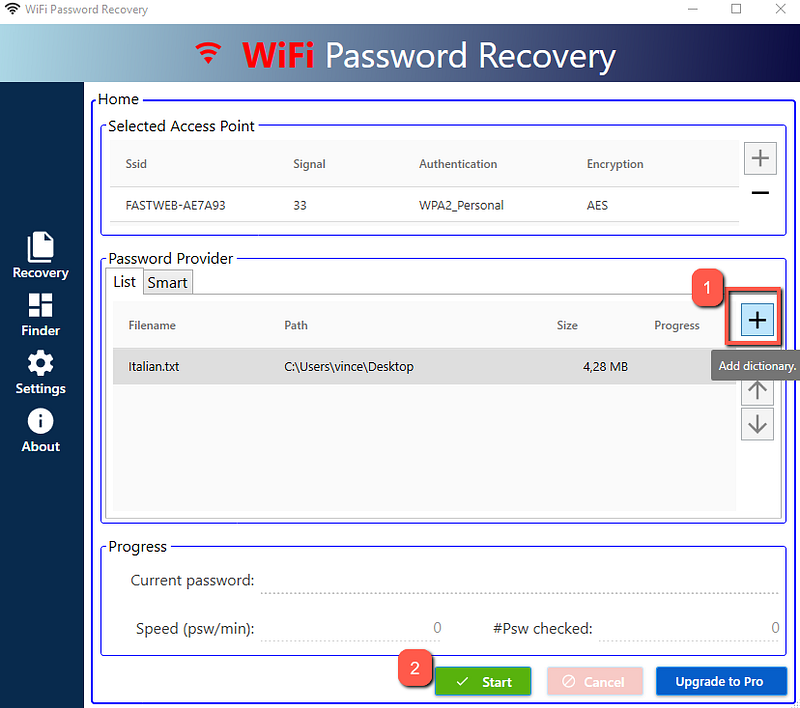Click the Speed (psw/min) value field
Viewport: 800px width, 708px height.
click(x=351, y=628)
